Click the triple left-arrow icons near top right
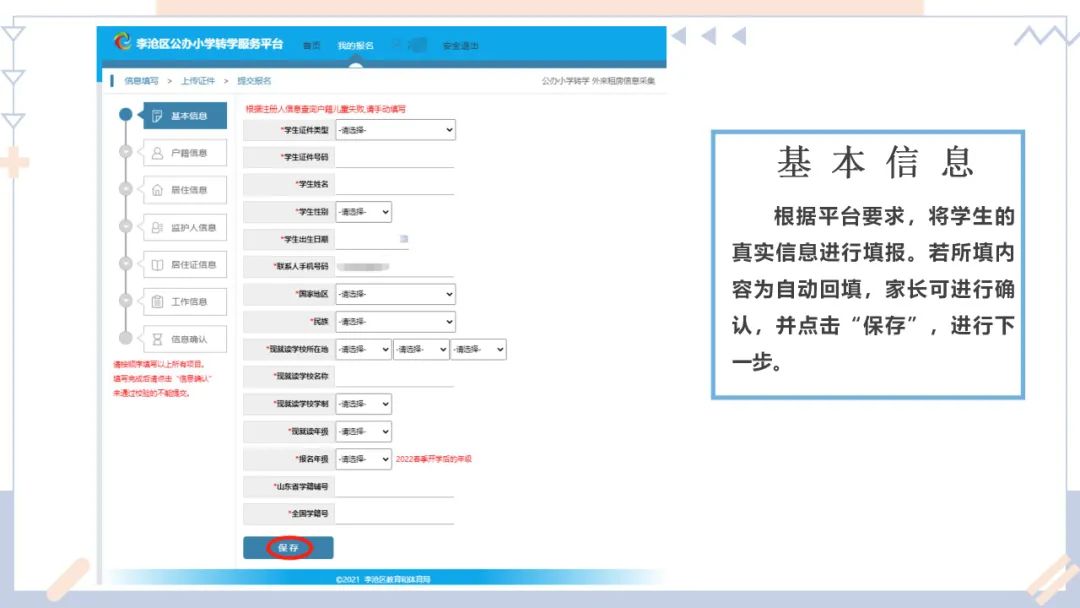 tap(708, 35)
